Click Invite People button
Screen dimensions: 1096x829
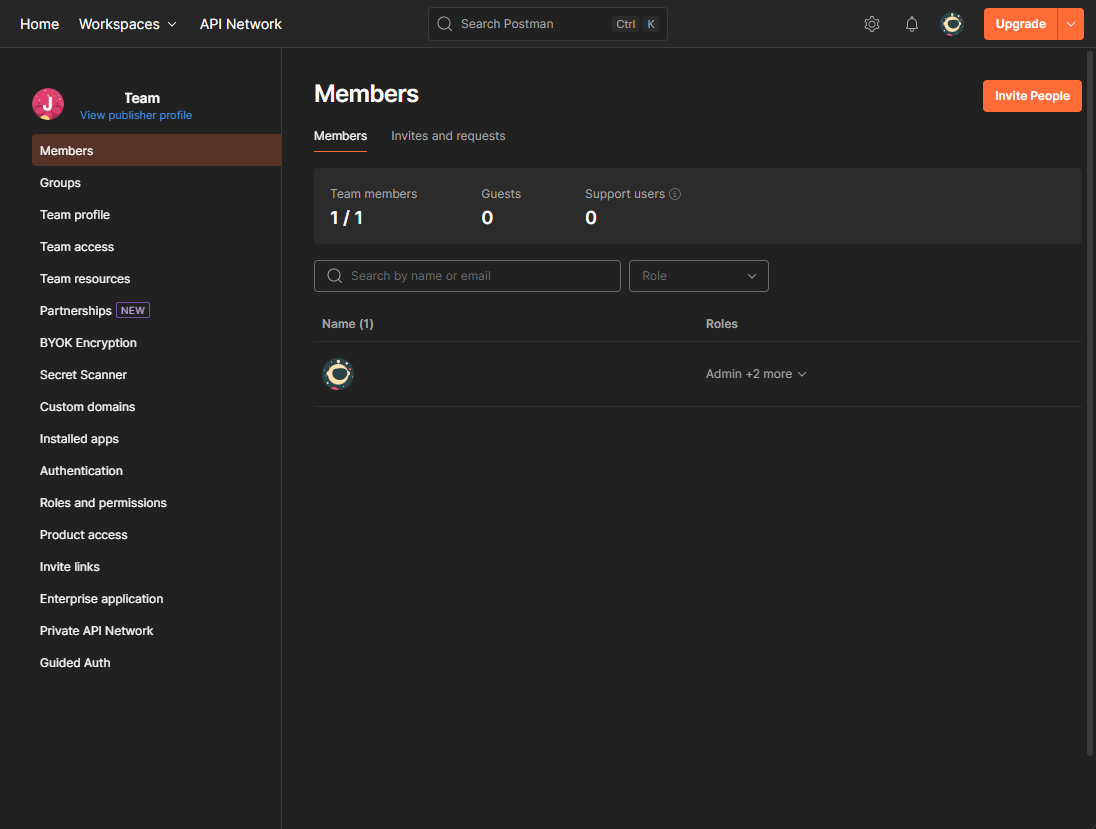(x=1032, y=96)
